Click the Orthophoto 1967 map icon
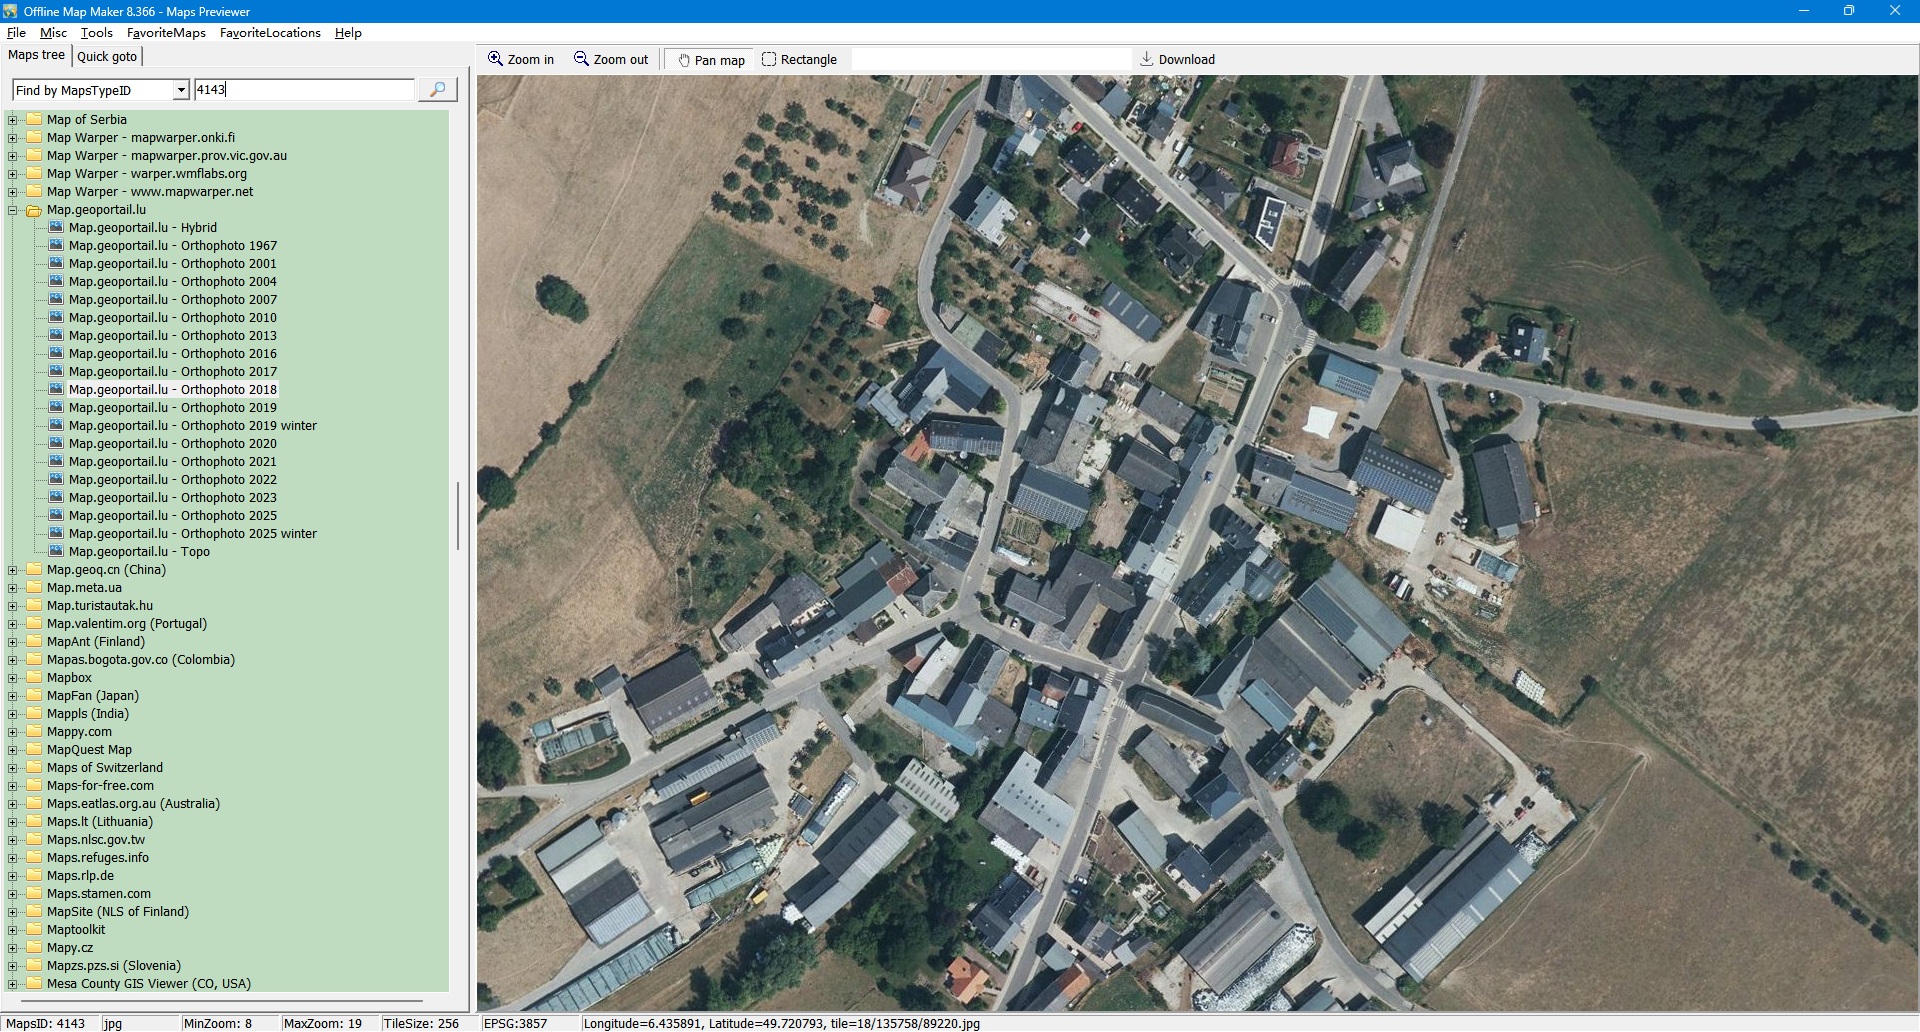Screen dimensions: 1920x1032 tap(56, 246)
